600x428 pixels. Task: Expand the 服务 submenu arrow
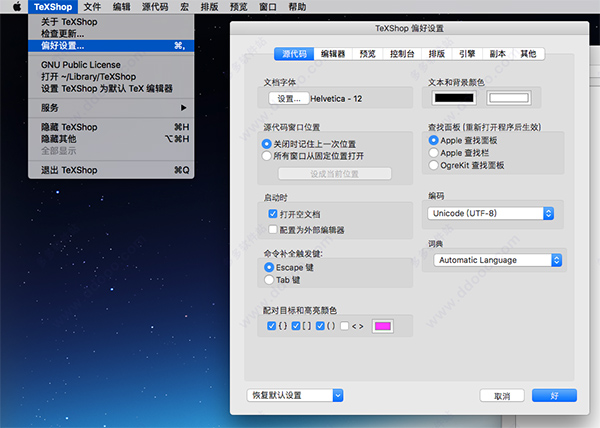tap(184, 108)
